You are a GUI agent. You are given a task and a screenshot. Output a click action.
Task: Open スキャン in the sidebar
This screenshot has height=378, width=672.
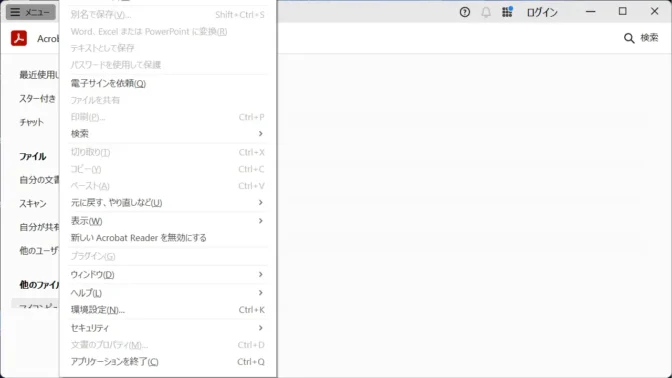pyautogui.click(x=33, y=204)
